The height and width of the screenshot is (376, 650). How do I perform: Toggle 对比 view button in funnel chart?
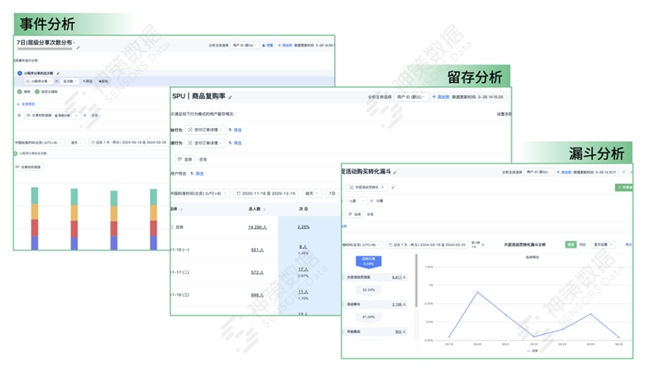point(582,245)
